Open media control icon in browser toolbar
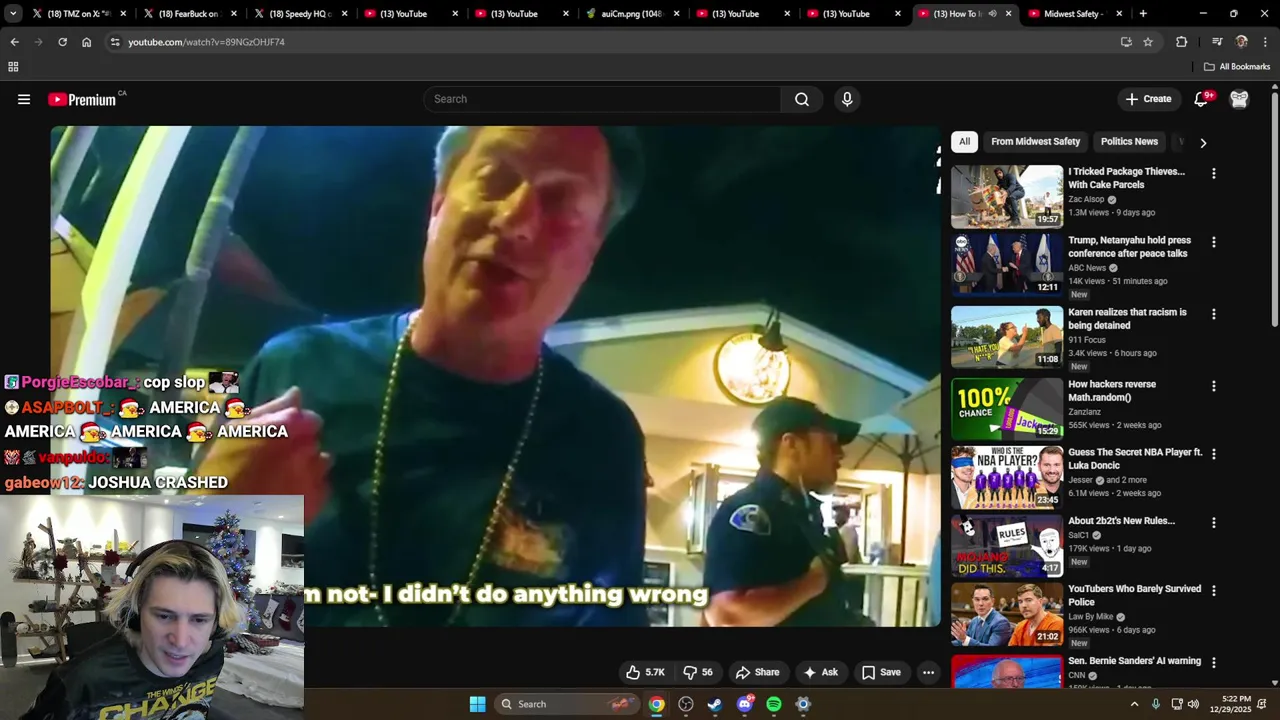Image resolution: width=1280 pixels, height=720 pixels. pyautogui.click(x=1217, y=42)
